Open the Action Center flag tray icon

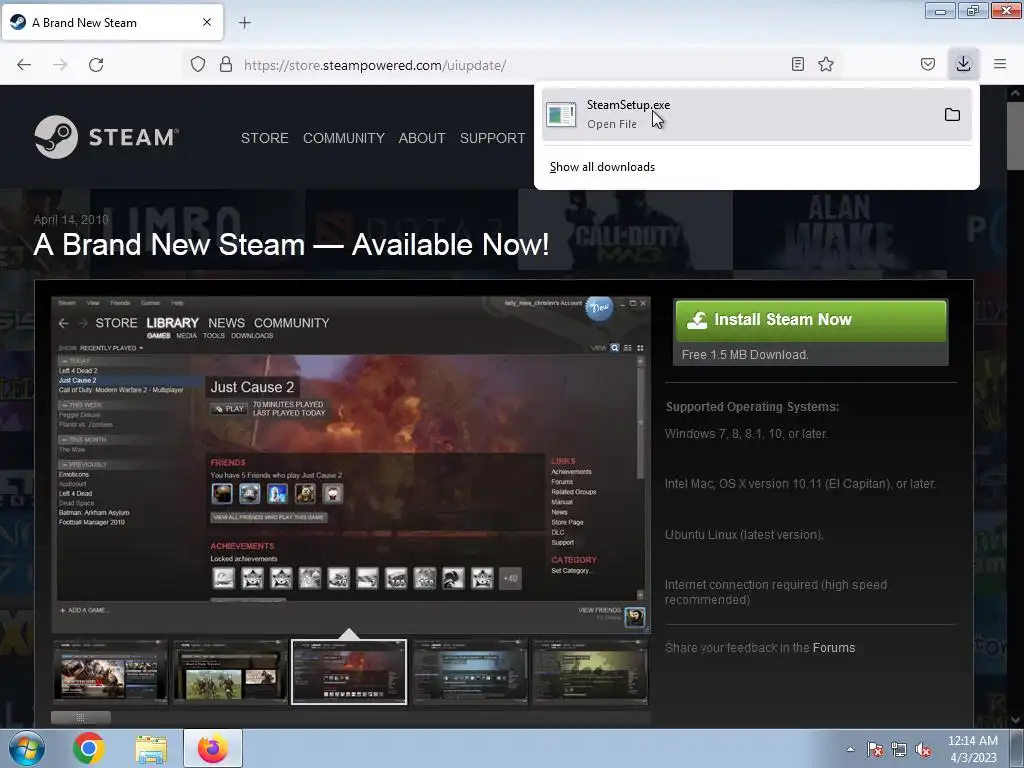pyautogui.click(x=875, y=749)
